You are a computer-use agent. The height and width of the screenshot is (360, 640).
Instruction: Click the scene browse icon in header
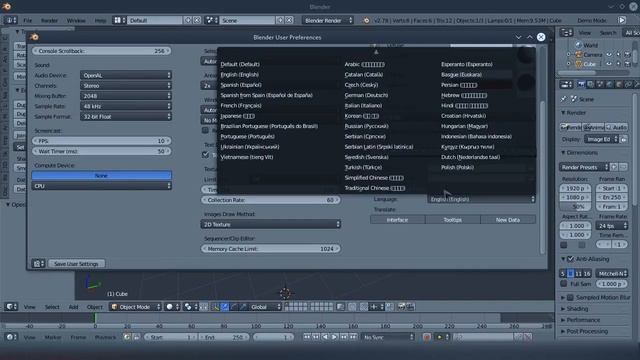[211, 20]
